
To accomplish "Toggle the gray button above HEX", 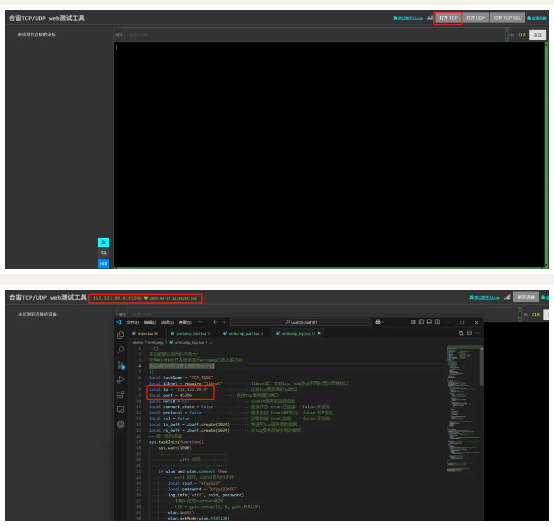I will 103,253.
